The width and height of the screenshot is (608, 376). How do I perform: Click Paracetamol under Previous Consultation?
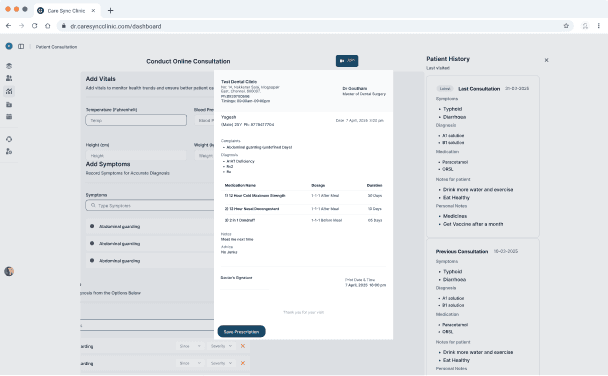(x=455, y=325)
